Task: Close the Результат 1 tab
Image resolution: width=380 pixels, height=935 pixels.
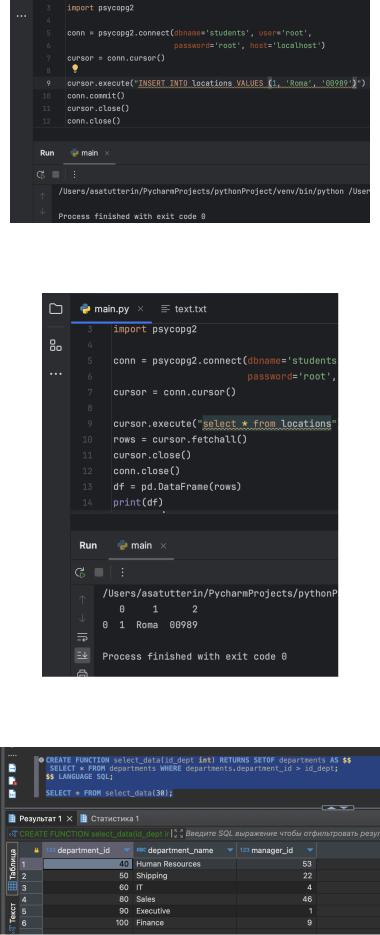Action: [69, 819]
